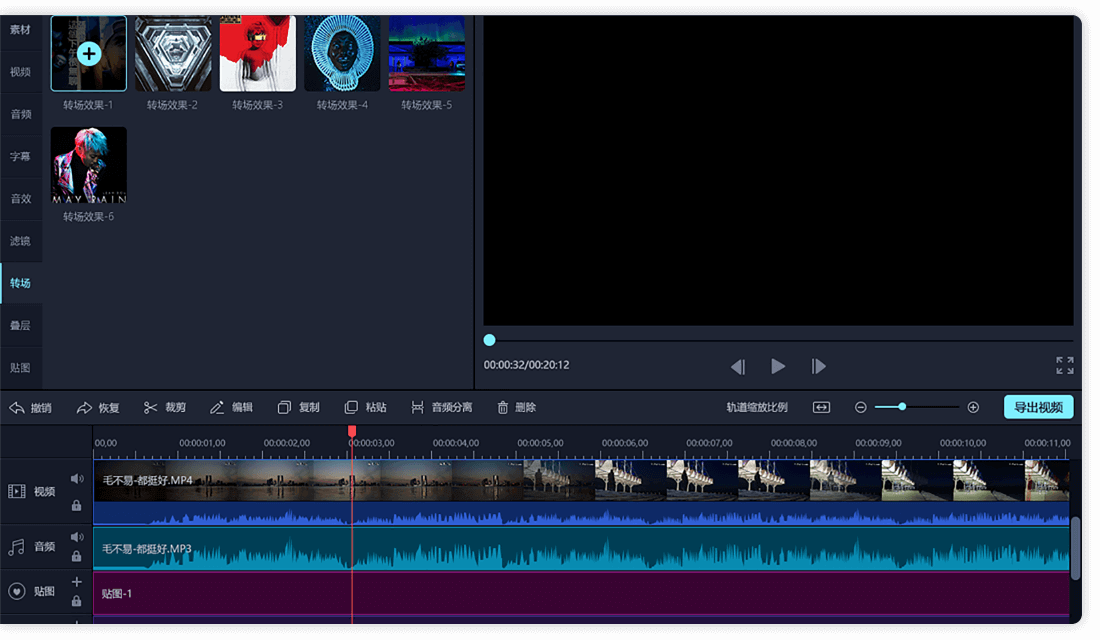Add a new sticker (贴图) track with plus

(x=76, y=582)
